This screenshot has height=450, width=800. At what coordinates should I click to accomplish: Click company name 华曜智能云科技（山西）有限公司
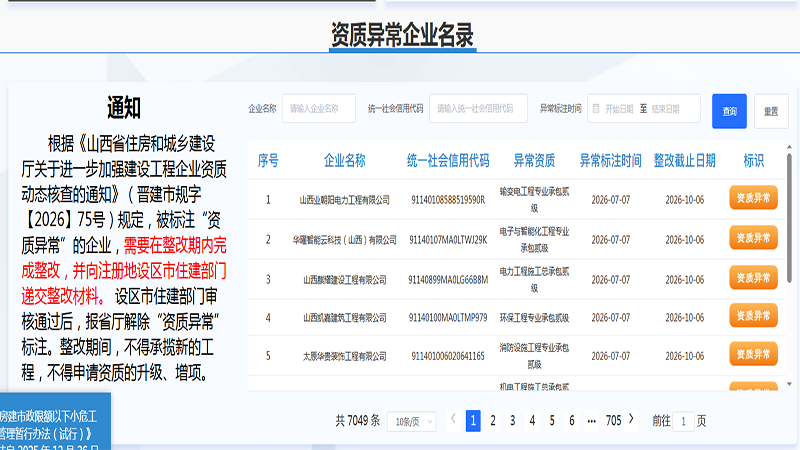344,240
